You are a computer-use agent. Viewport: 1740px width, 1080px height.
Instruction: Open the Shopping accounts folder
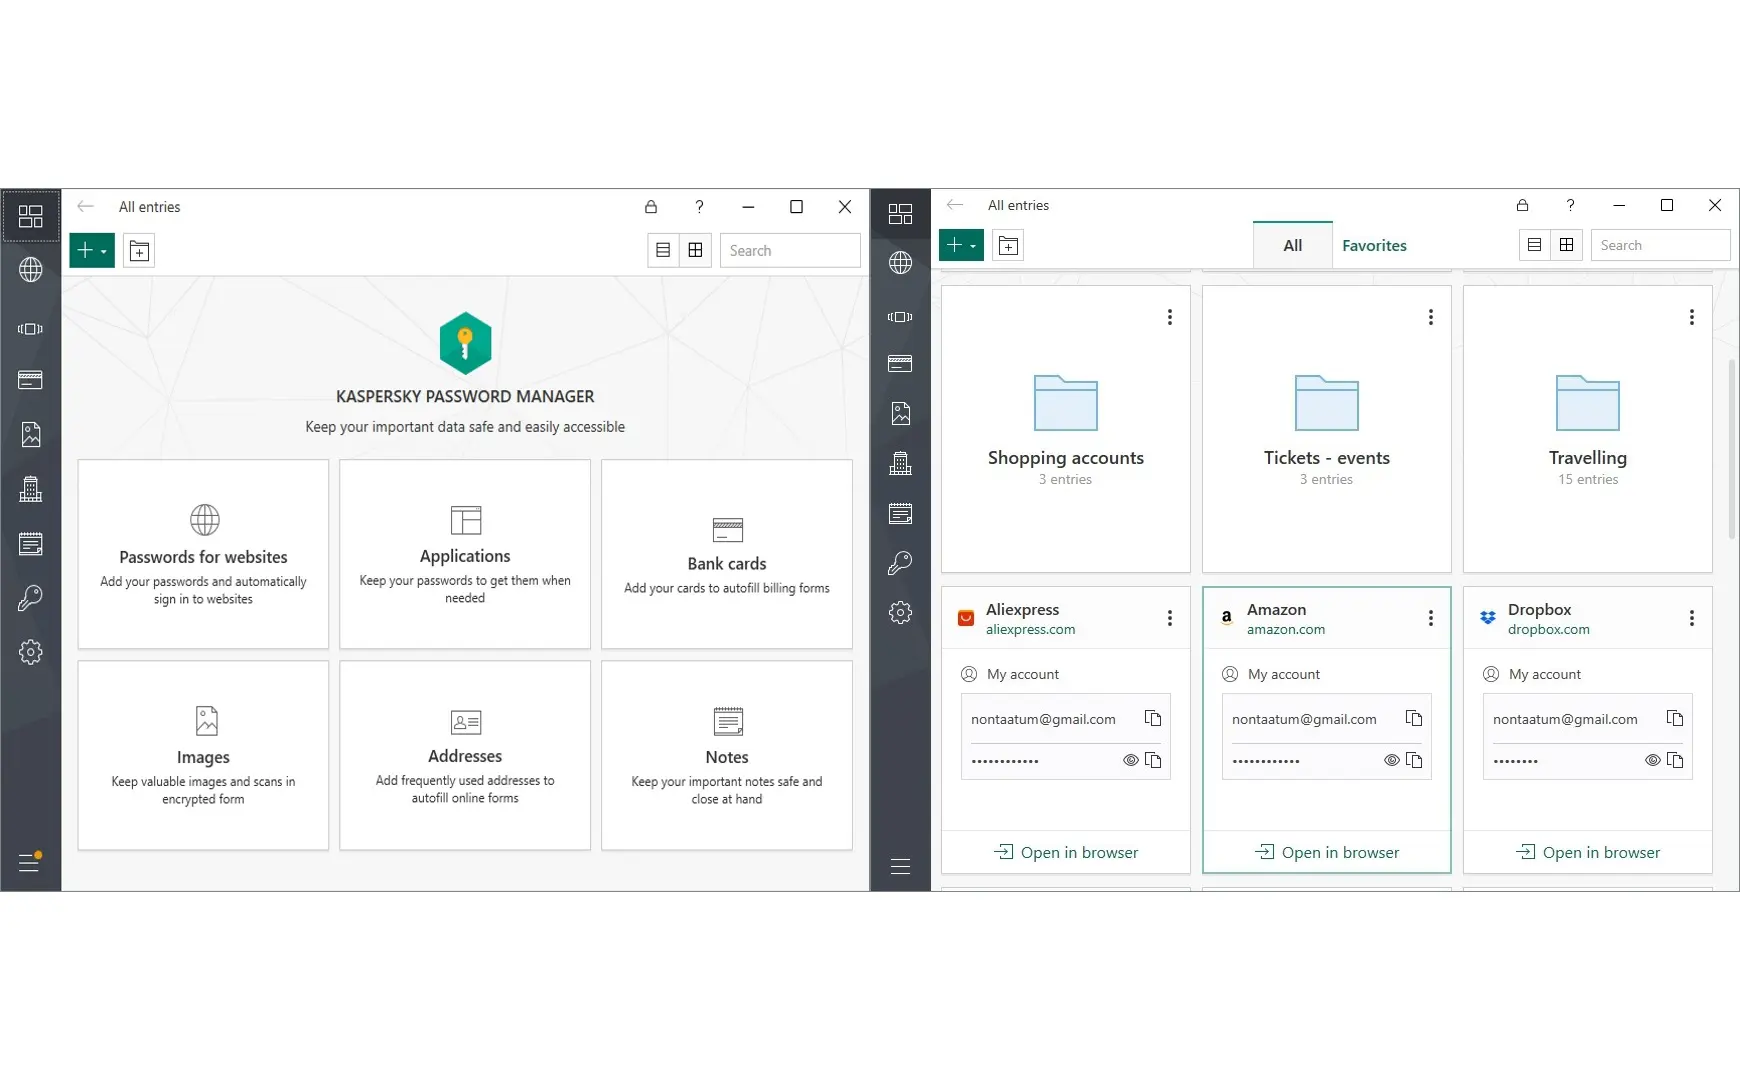(x=1065, y=429)
